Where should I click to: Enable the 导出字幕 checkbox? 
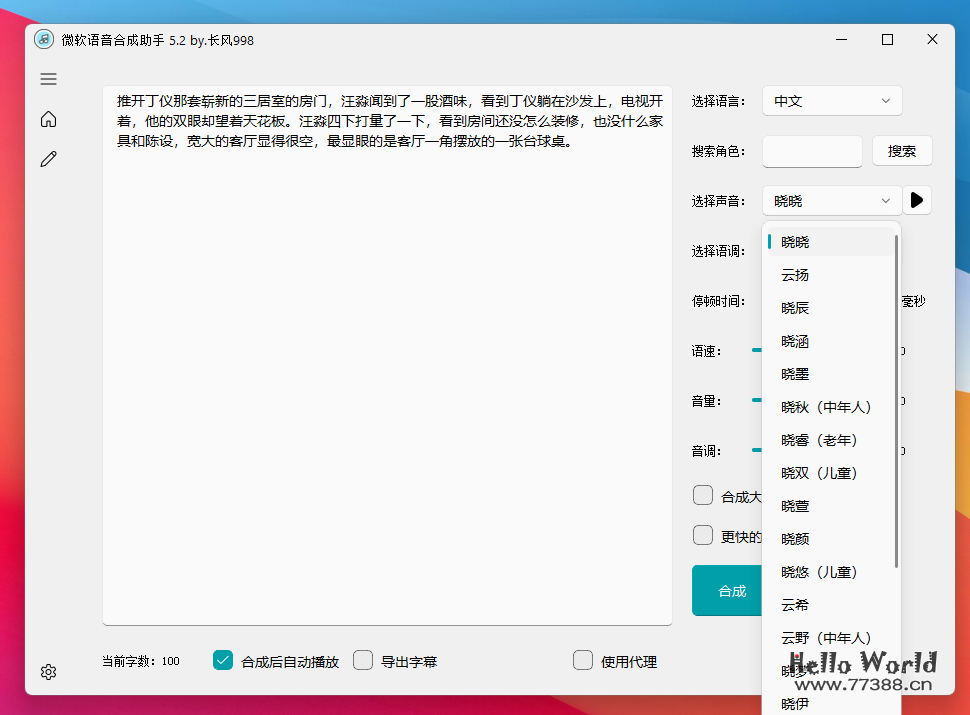coord(363,660)
